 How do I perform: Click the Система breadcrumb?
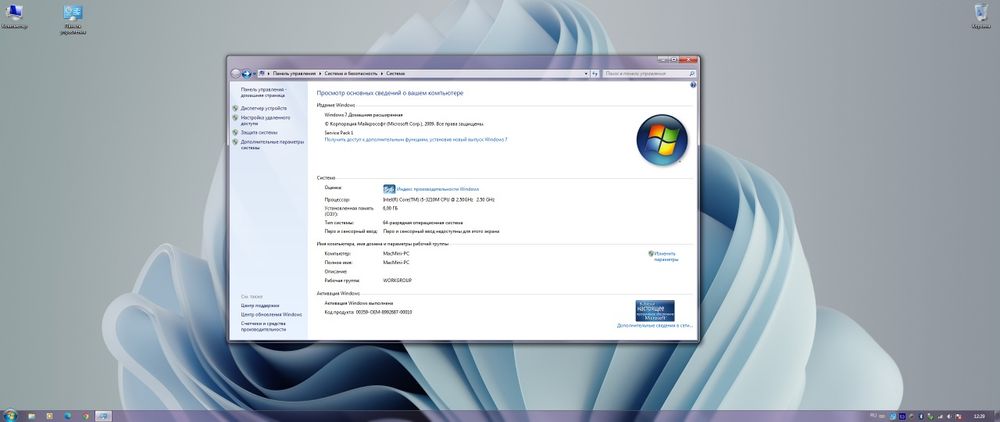(395, 74)
